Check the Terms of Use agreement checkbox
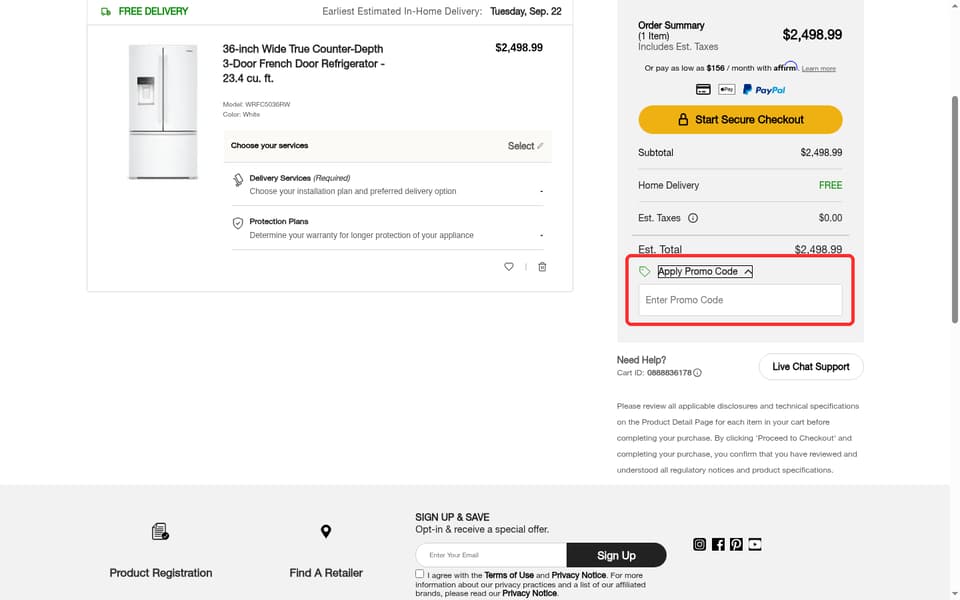The width and height of the screenshot is (960, 600). [x=419, y=574]
